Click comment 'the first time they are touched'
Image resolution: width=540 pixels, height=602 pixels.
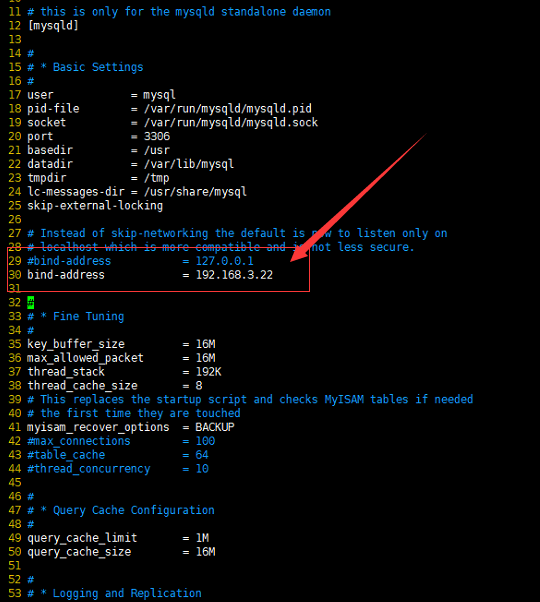[140, 413]
